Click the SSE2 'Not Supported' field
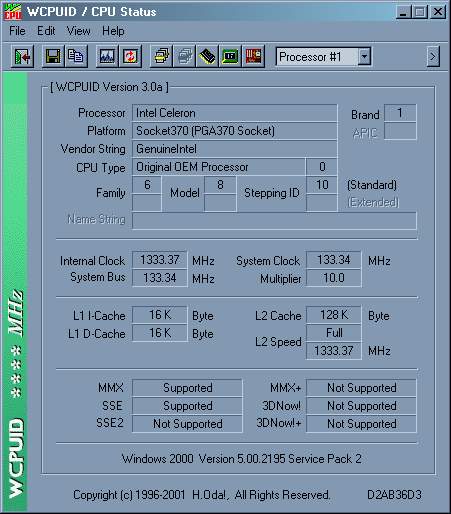 coord(187,424)
